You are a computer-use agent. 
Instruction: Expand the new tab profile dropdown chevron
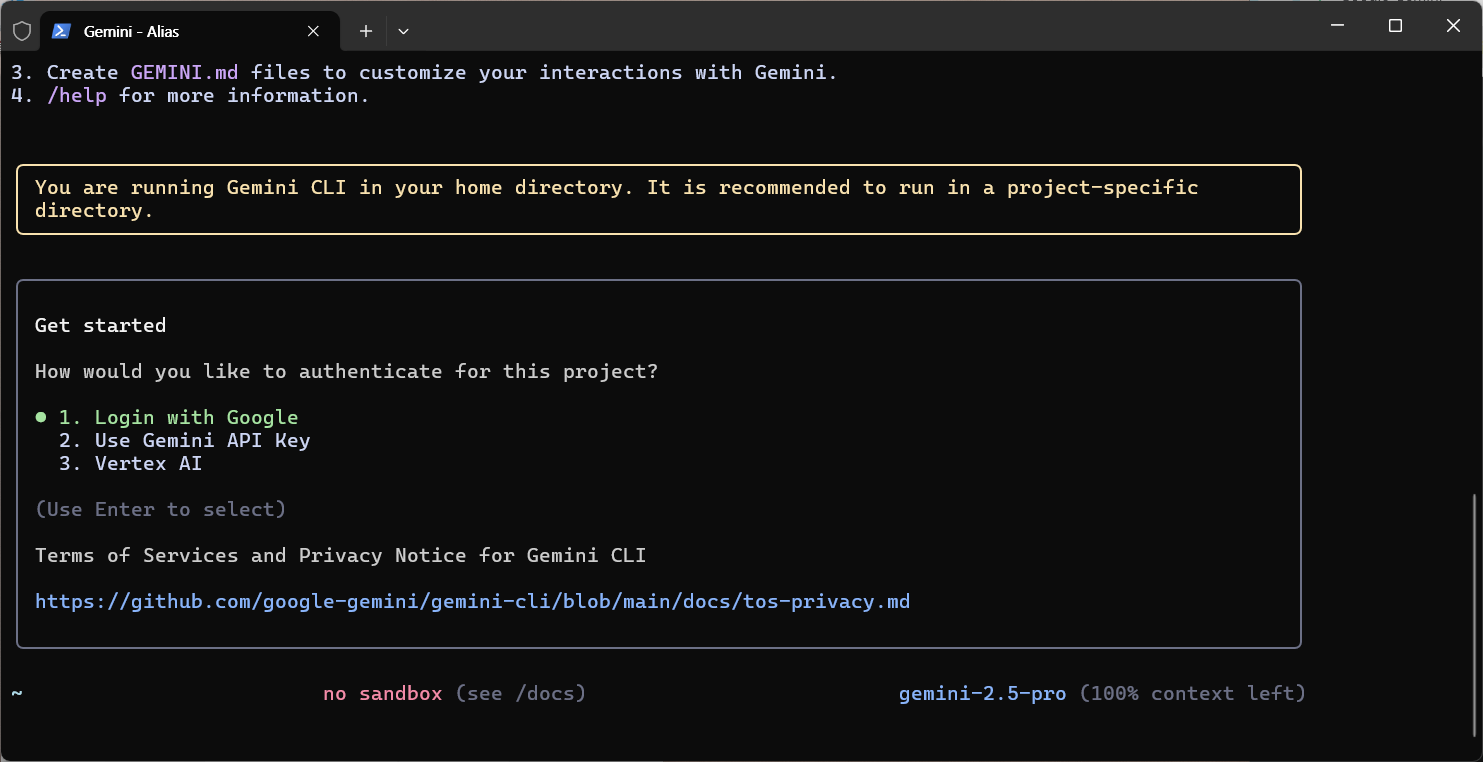click(403, 31)
